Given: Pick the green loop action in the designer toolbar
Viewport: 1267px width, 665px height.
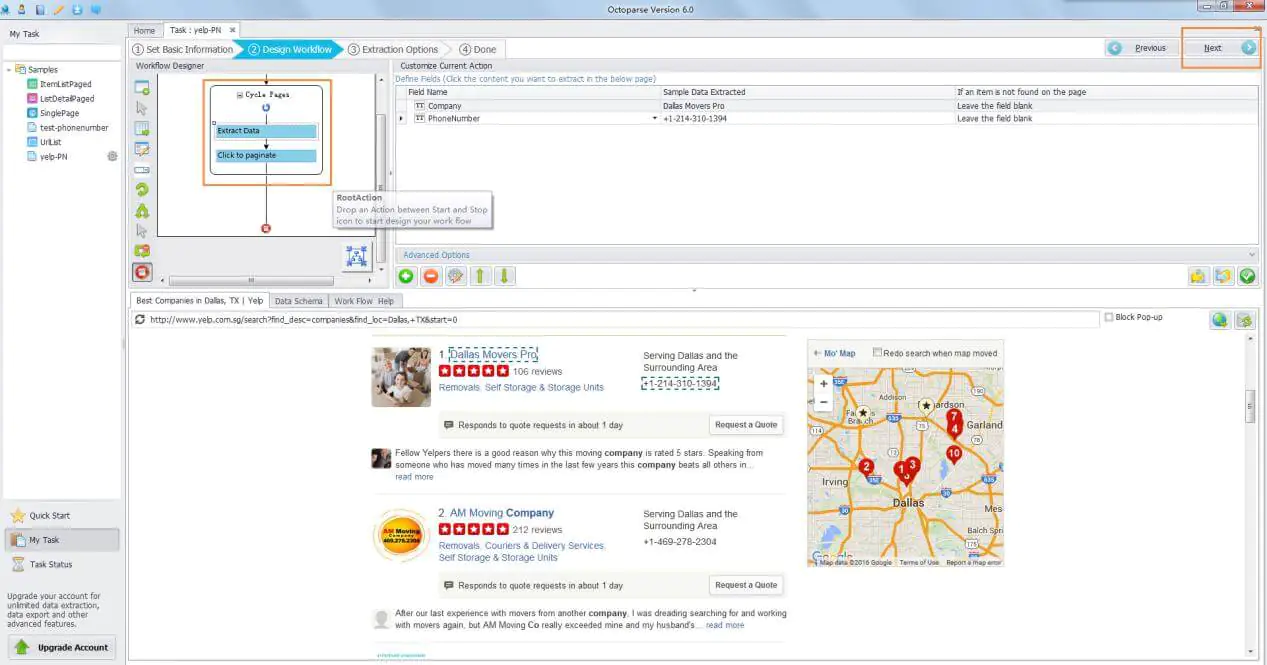Looking at the screenshot, I should pyautogui.click(x=142, y=189).
